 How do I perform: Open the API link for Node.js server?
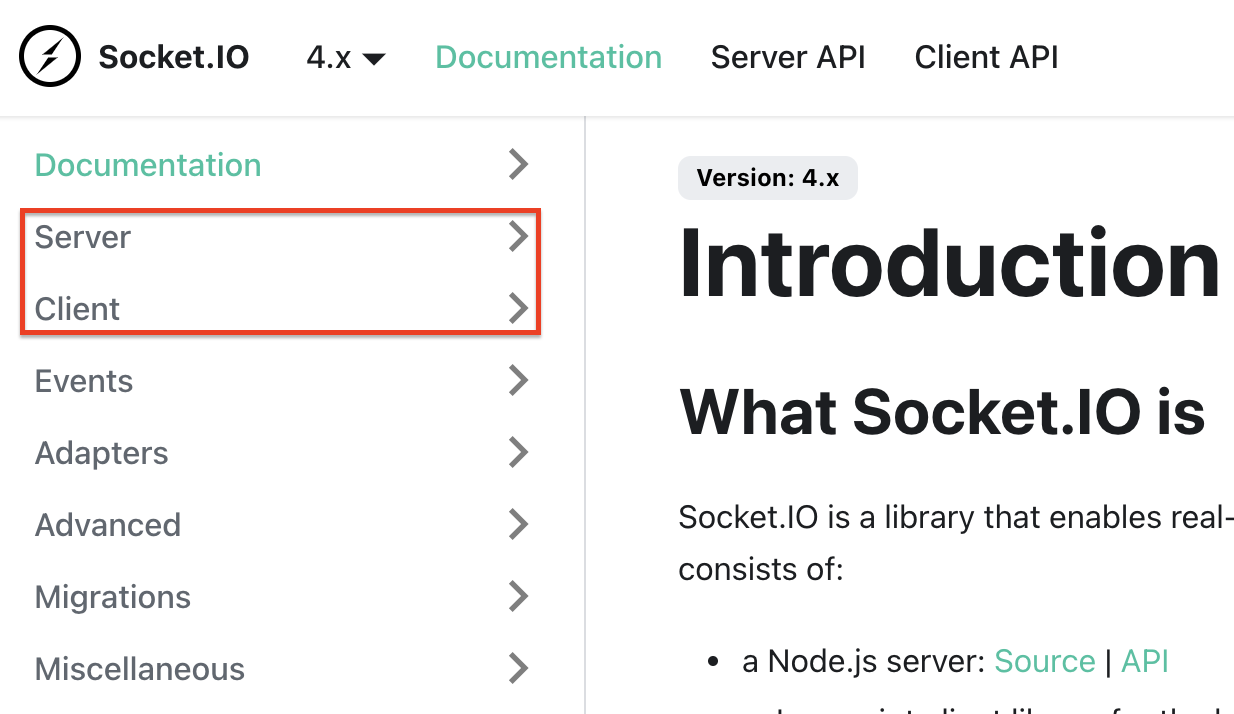[x=1145, y=661]
